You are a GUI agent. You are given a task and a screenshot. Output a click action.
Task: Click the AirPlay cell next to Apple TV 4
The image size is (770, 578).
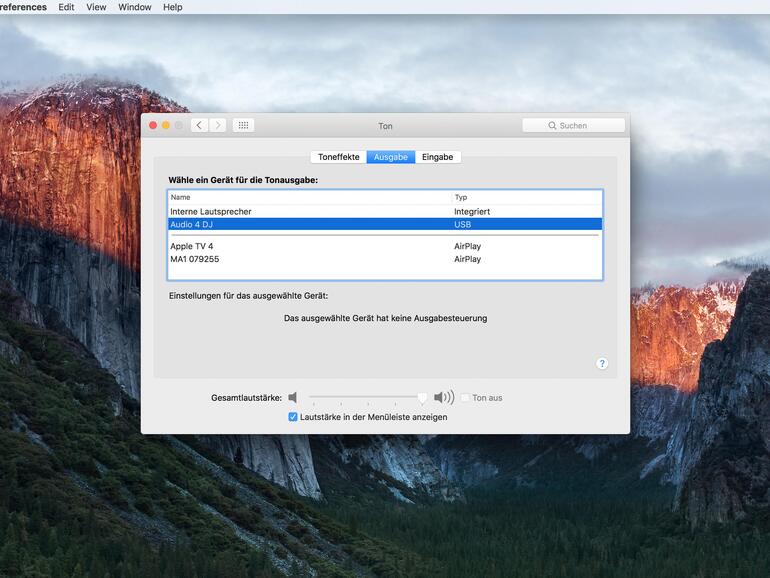468,246
